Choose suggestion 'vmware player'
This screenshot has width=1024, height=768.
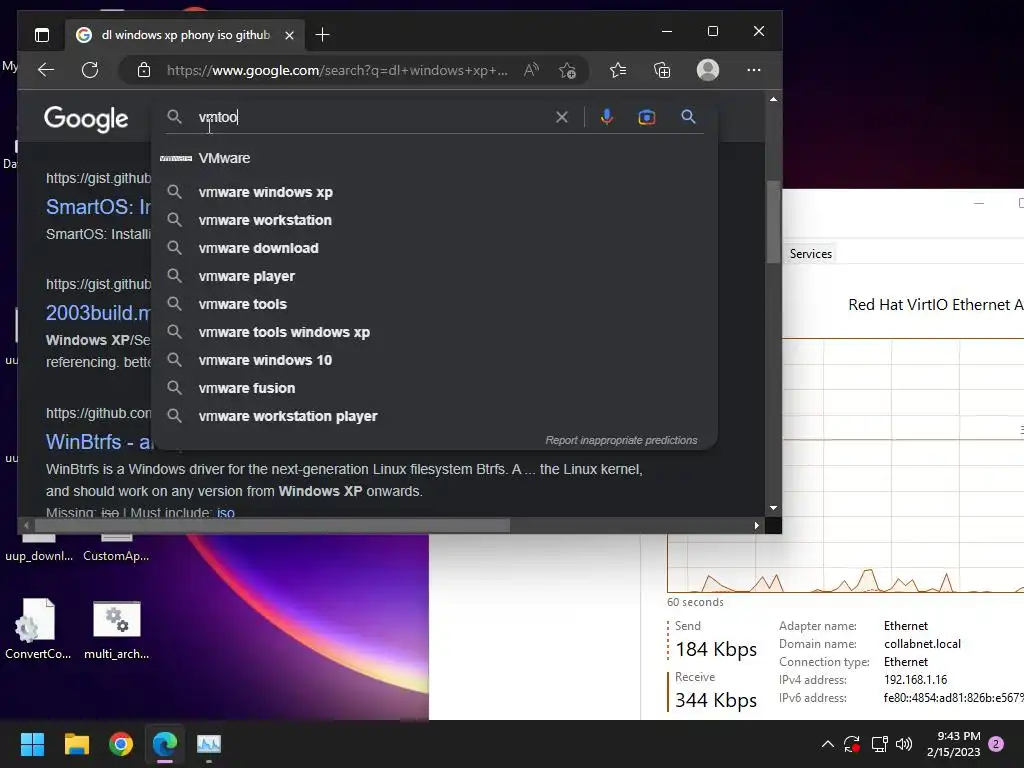tap(434, 276)
